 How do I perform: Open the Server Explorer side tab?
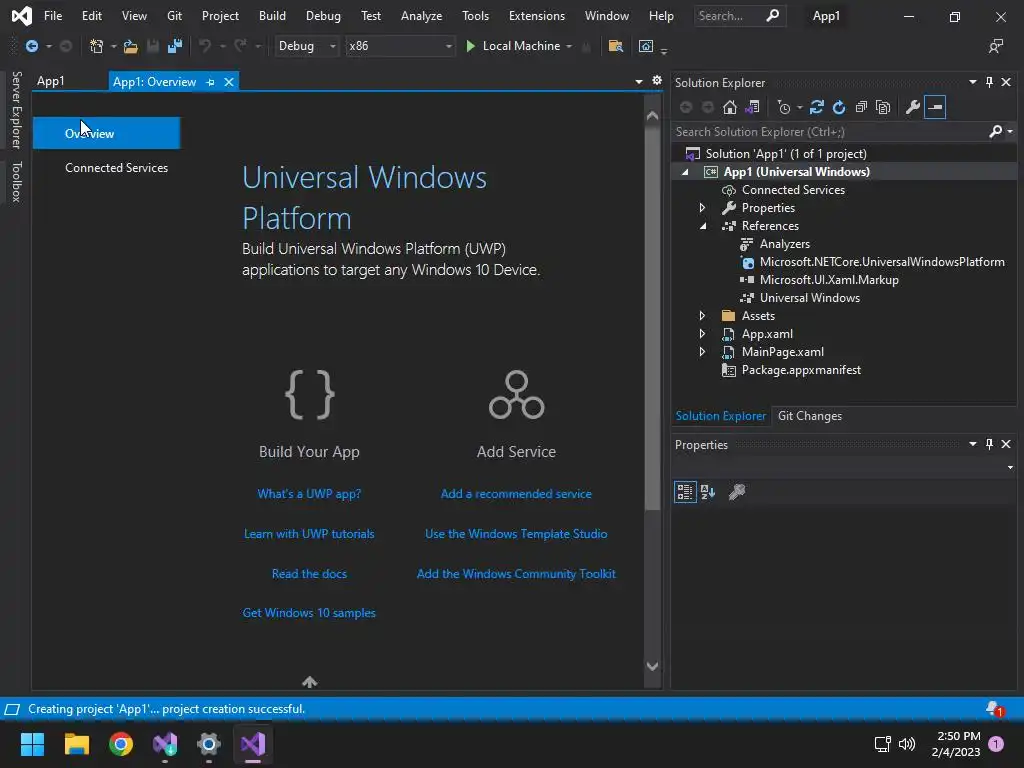coord(17,110)
